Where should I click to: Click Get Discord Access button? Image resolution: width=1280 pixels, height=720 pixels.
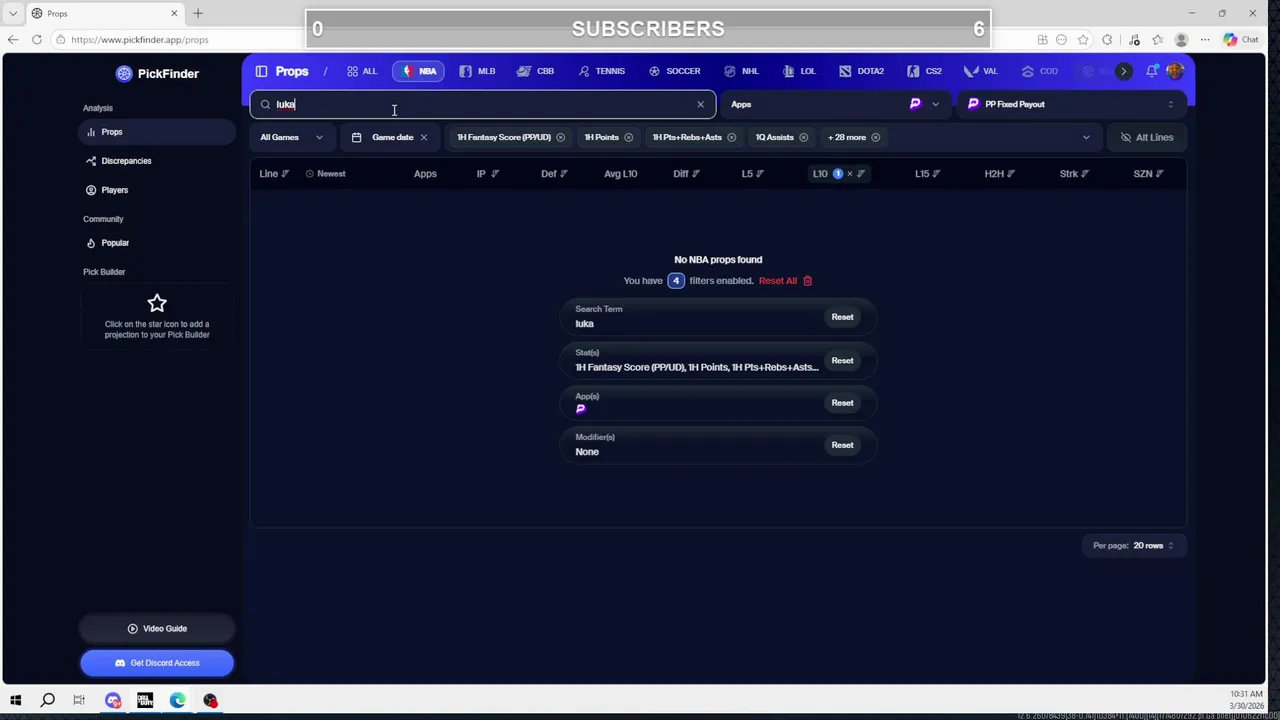pos(157,663)
